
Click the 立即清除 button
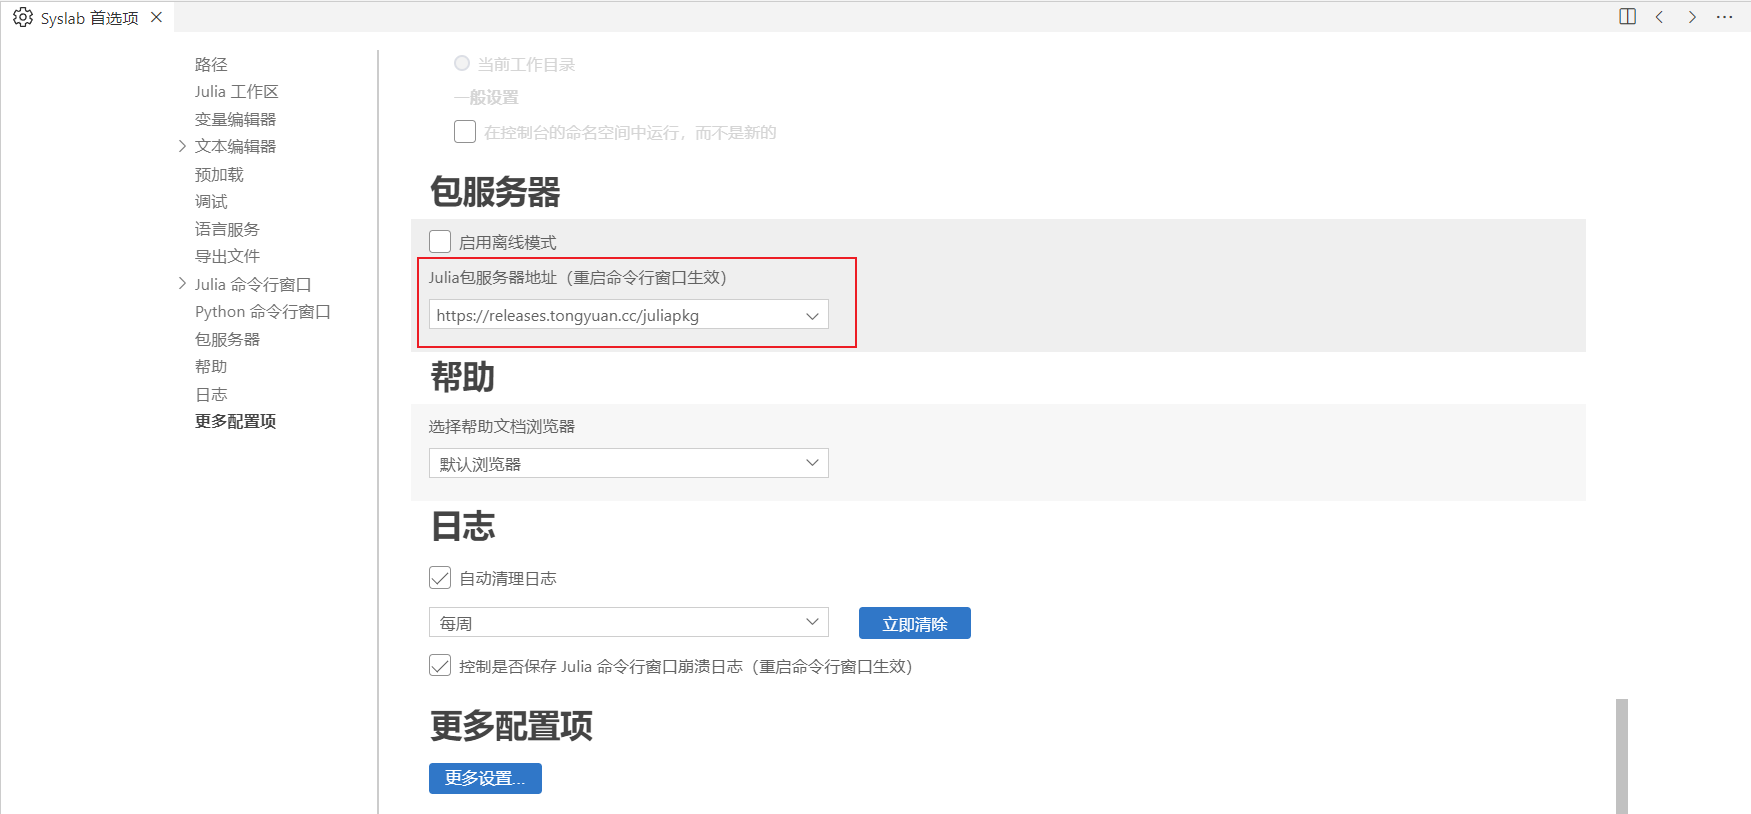[x=915, y=623]
